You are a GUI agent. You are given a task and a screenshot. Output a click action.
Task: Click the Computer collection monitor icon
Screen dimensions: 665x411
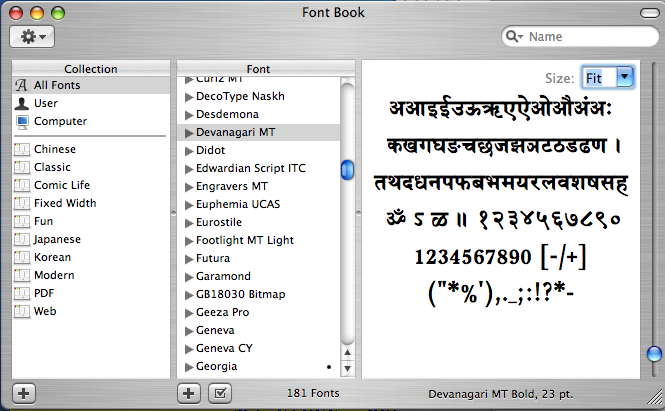point(22,122)
